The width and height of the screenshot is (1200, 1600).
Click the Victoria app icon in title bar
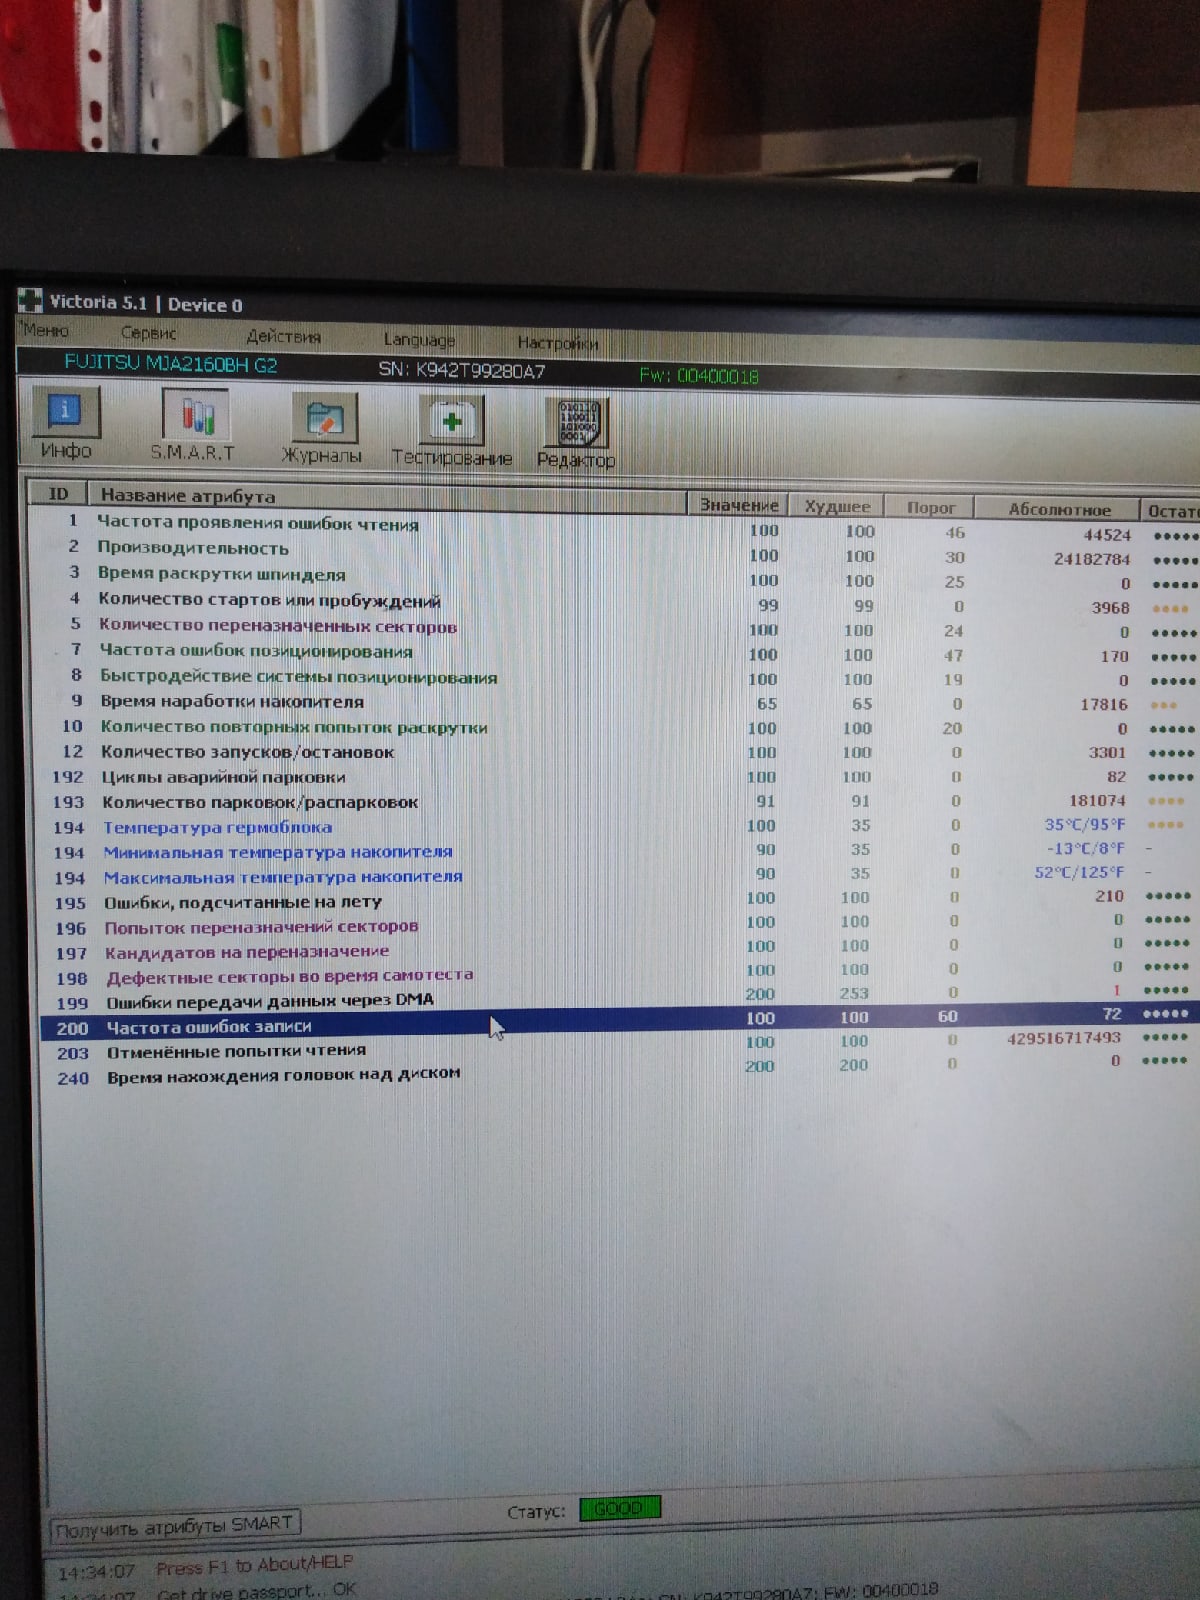click(30, 300)
